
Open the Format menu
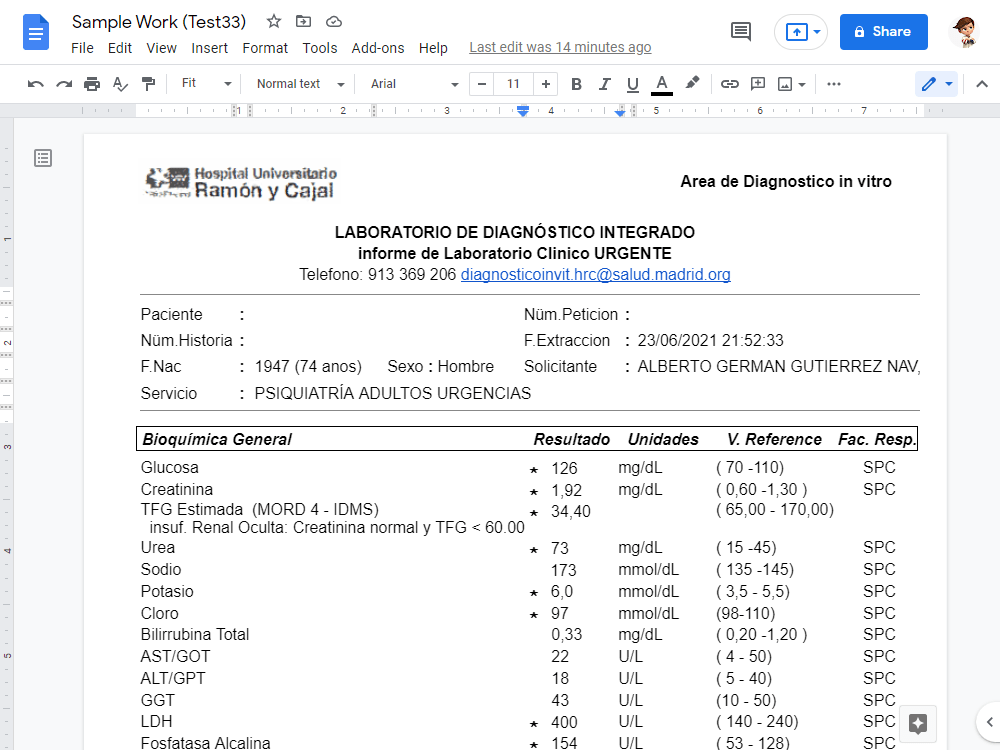(265, 48)
